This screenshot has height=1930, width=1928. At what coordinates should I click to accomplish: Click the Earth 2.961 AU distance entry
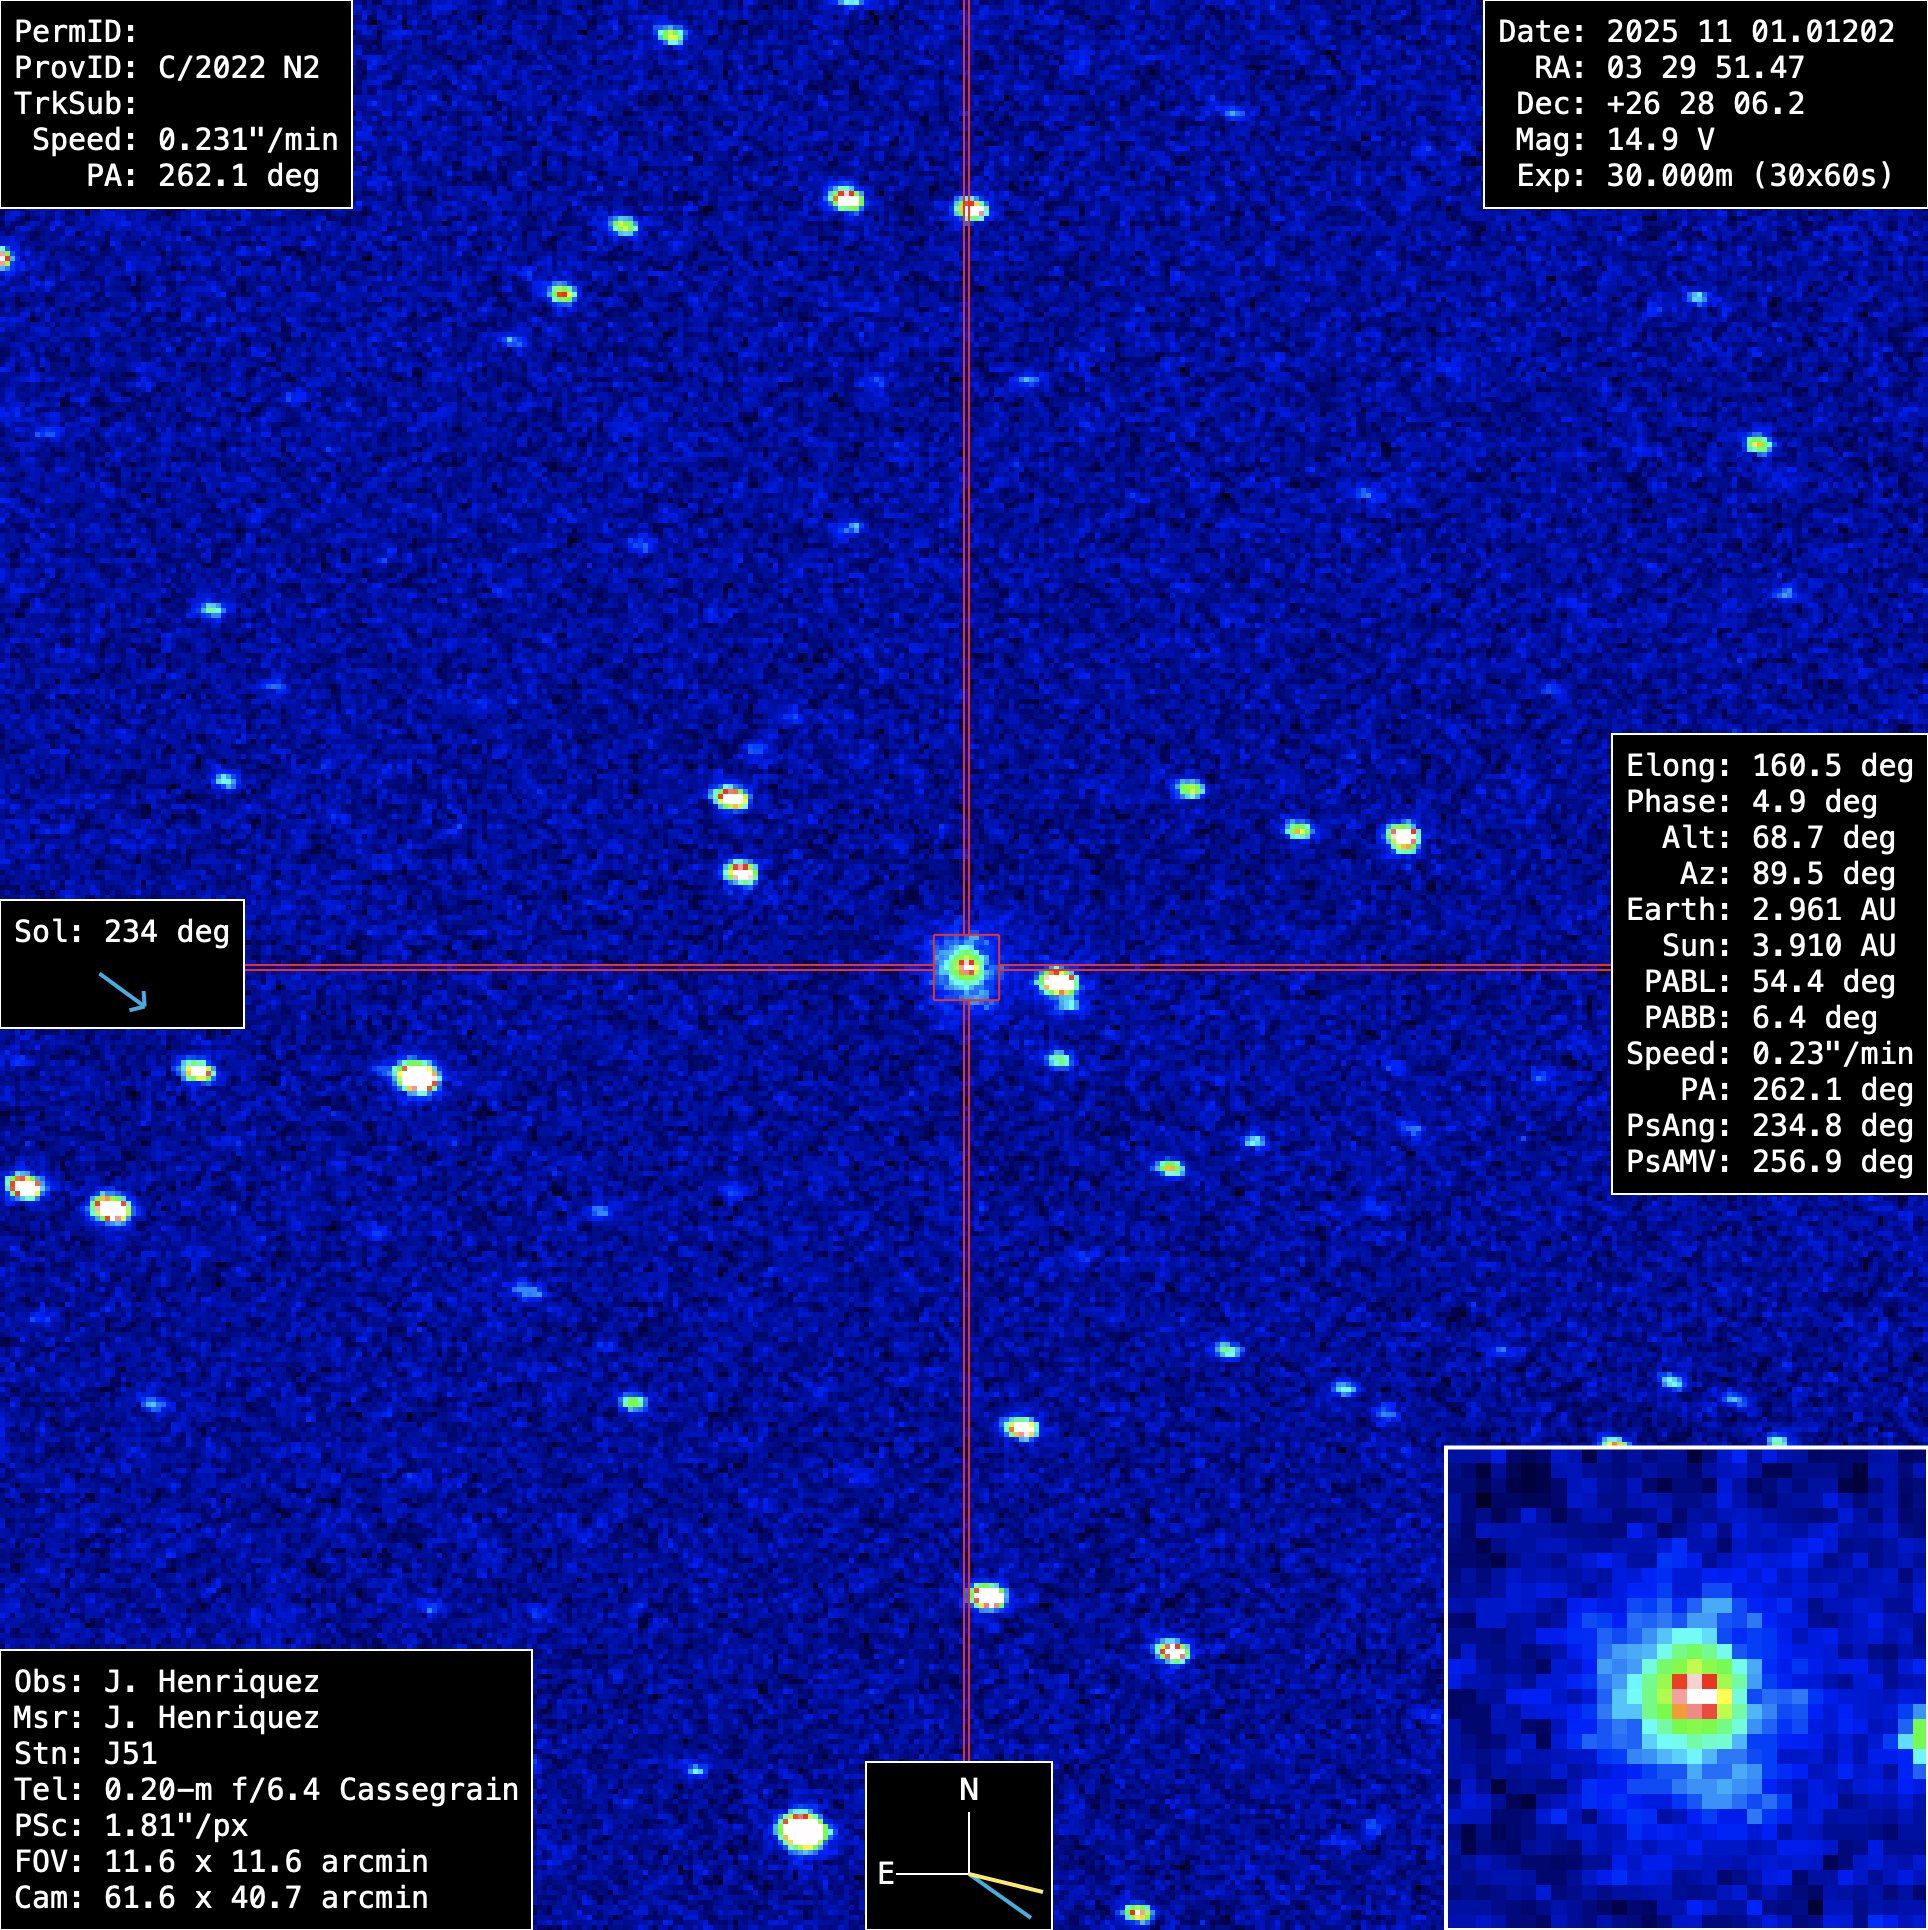[x=1760, y=910]
